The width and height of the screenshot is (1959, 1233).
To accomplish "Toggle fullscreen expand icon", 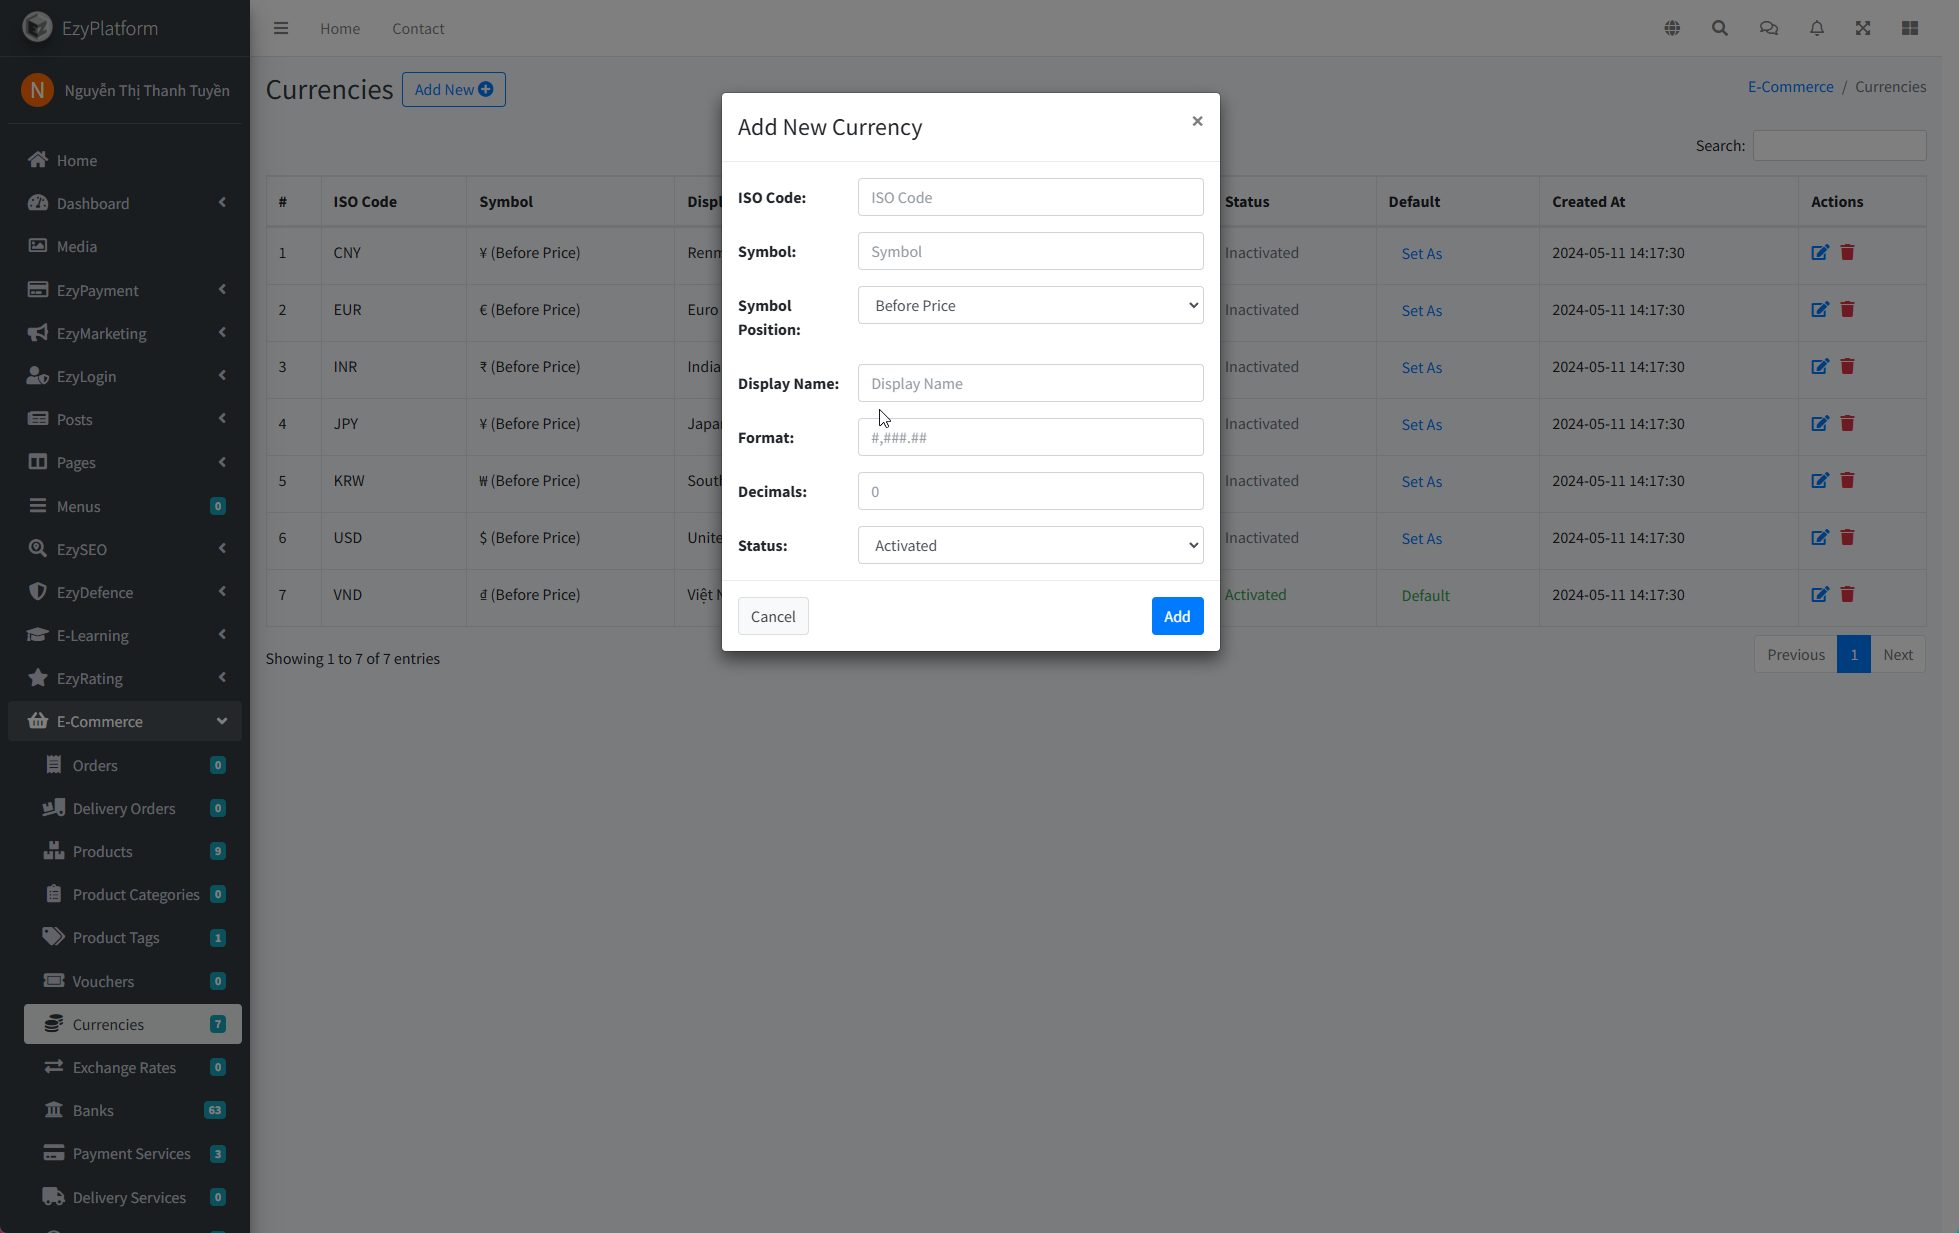I will [1863, 28].
